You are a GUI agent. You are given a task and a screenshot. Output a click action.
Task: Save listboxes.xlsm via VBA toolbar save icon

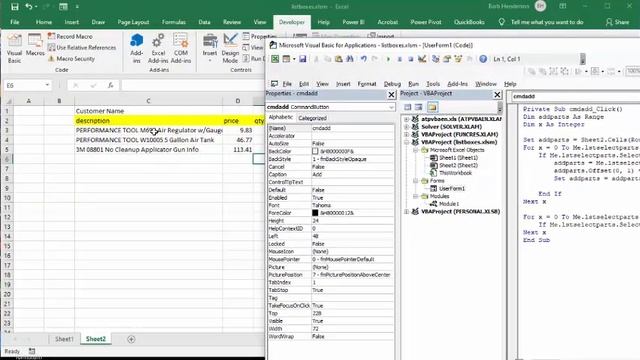[302, 59]
